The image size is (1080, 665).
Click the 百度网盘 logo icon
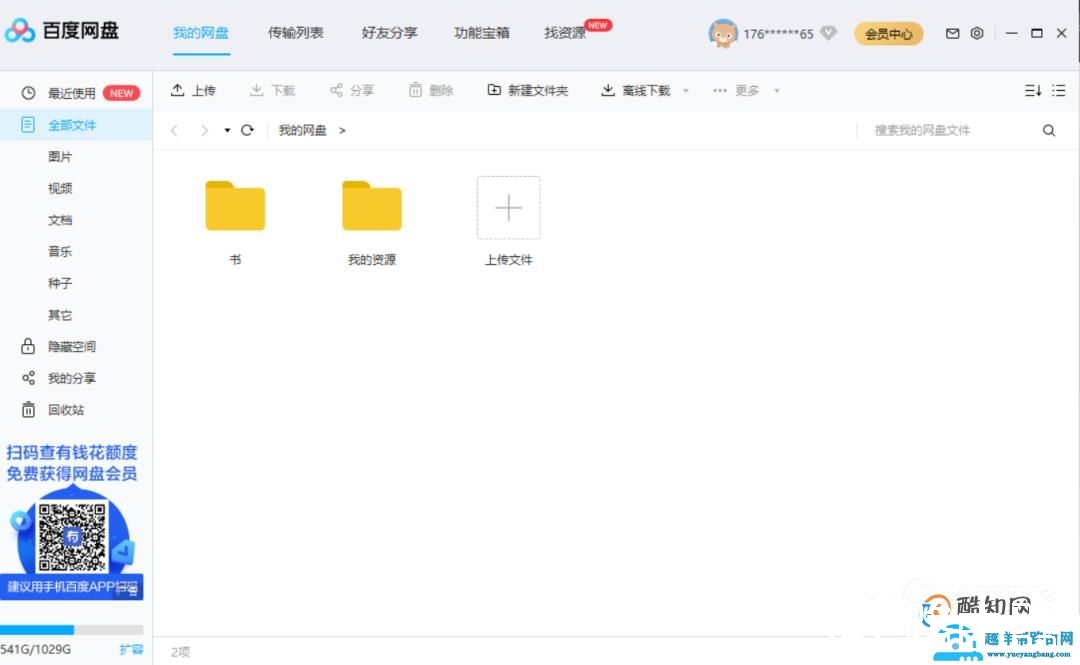[x=19, y=30]
